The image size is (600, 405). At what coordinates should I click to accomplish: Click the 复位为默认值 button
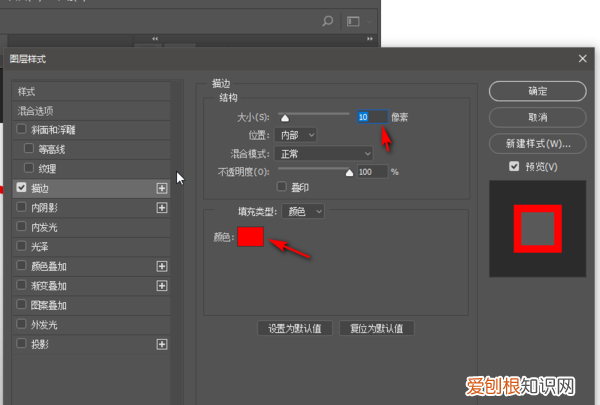pyautogui.click(x=377, y=328)
